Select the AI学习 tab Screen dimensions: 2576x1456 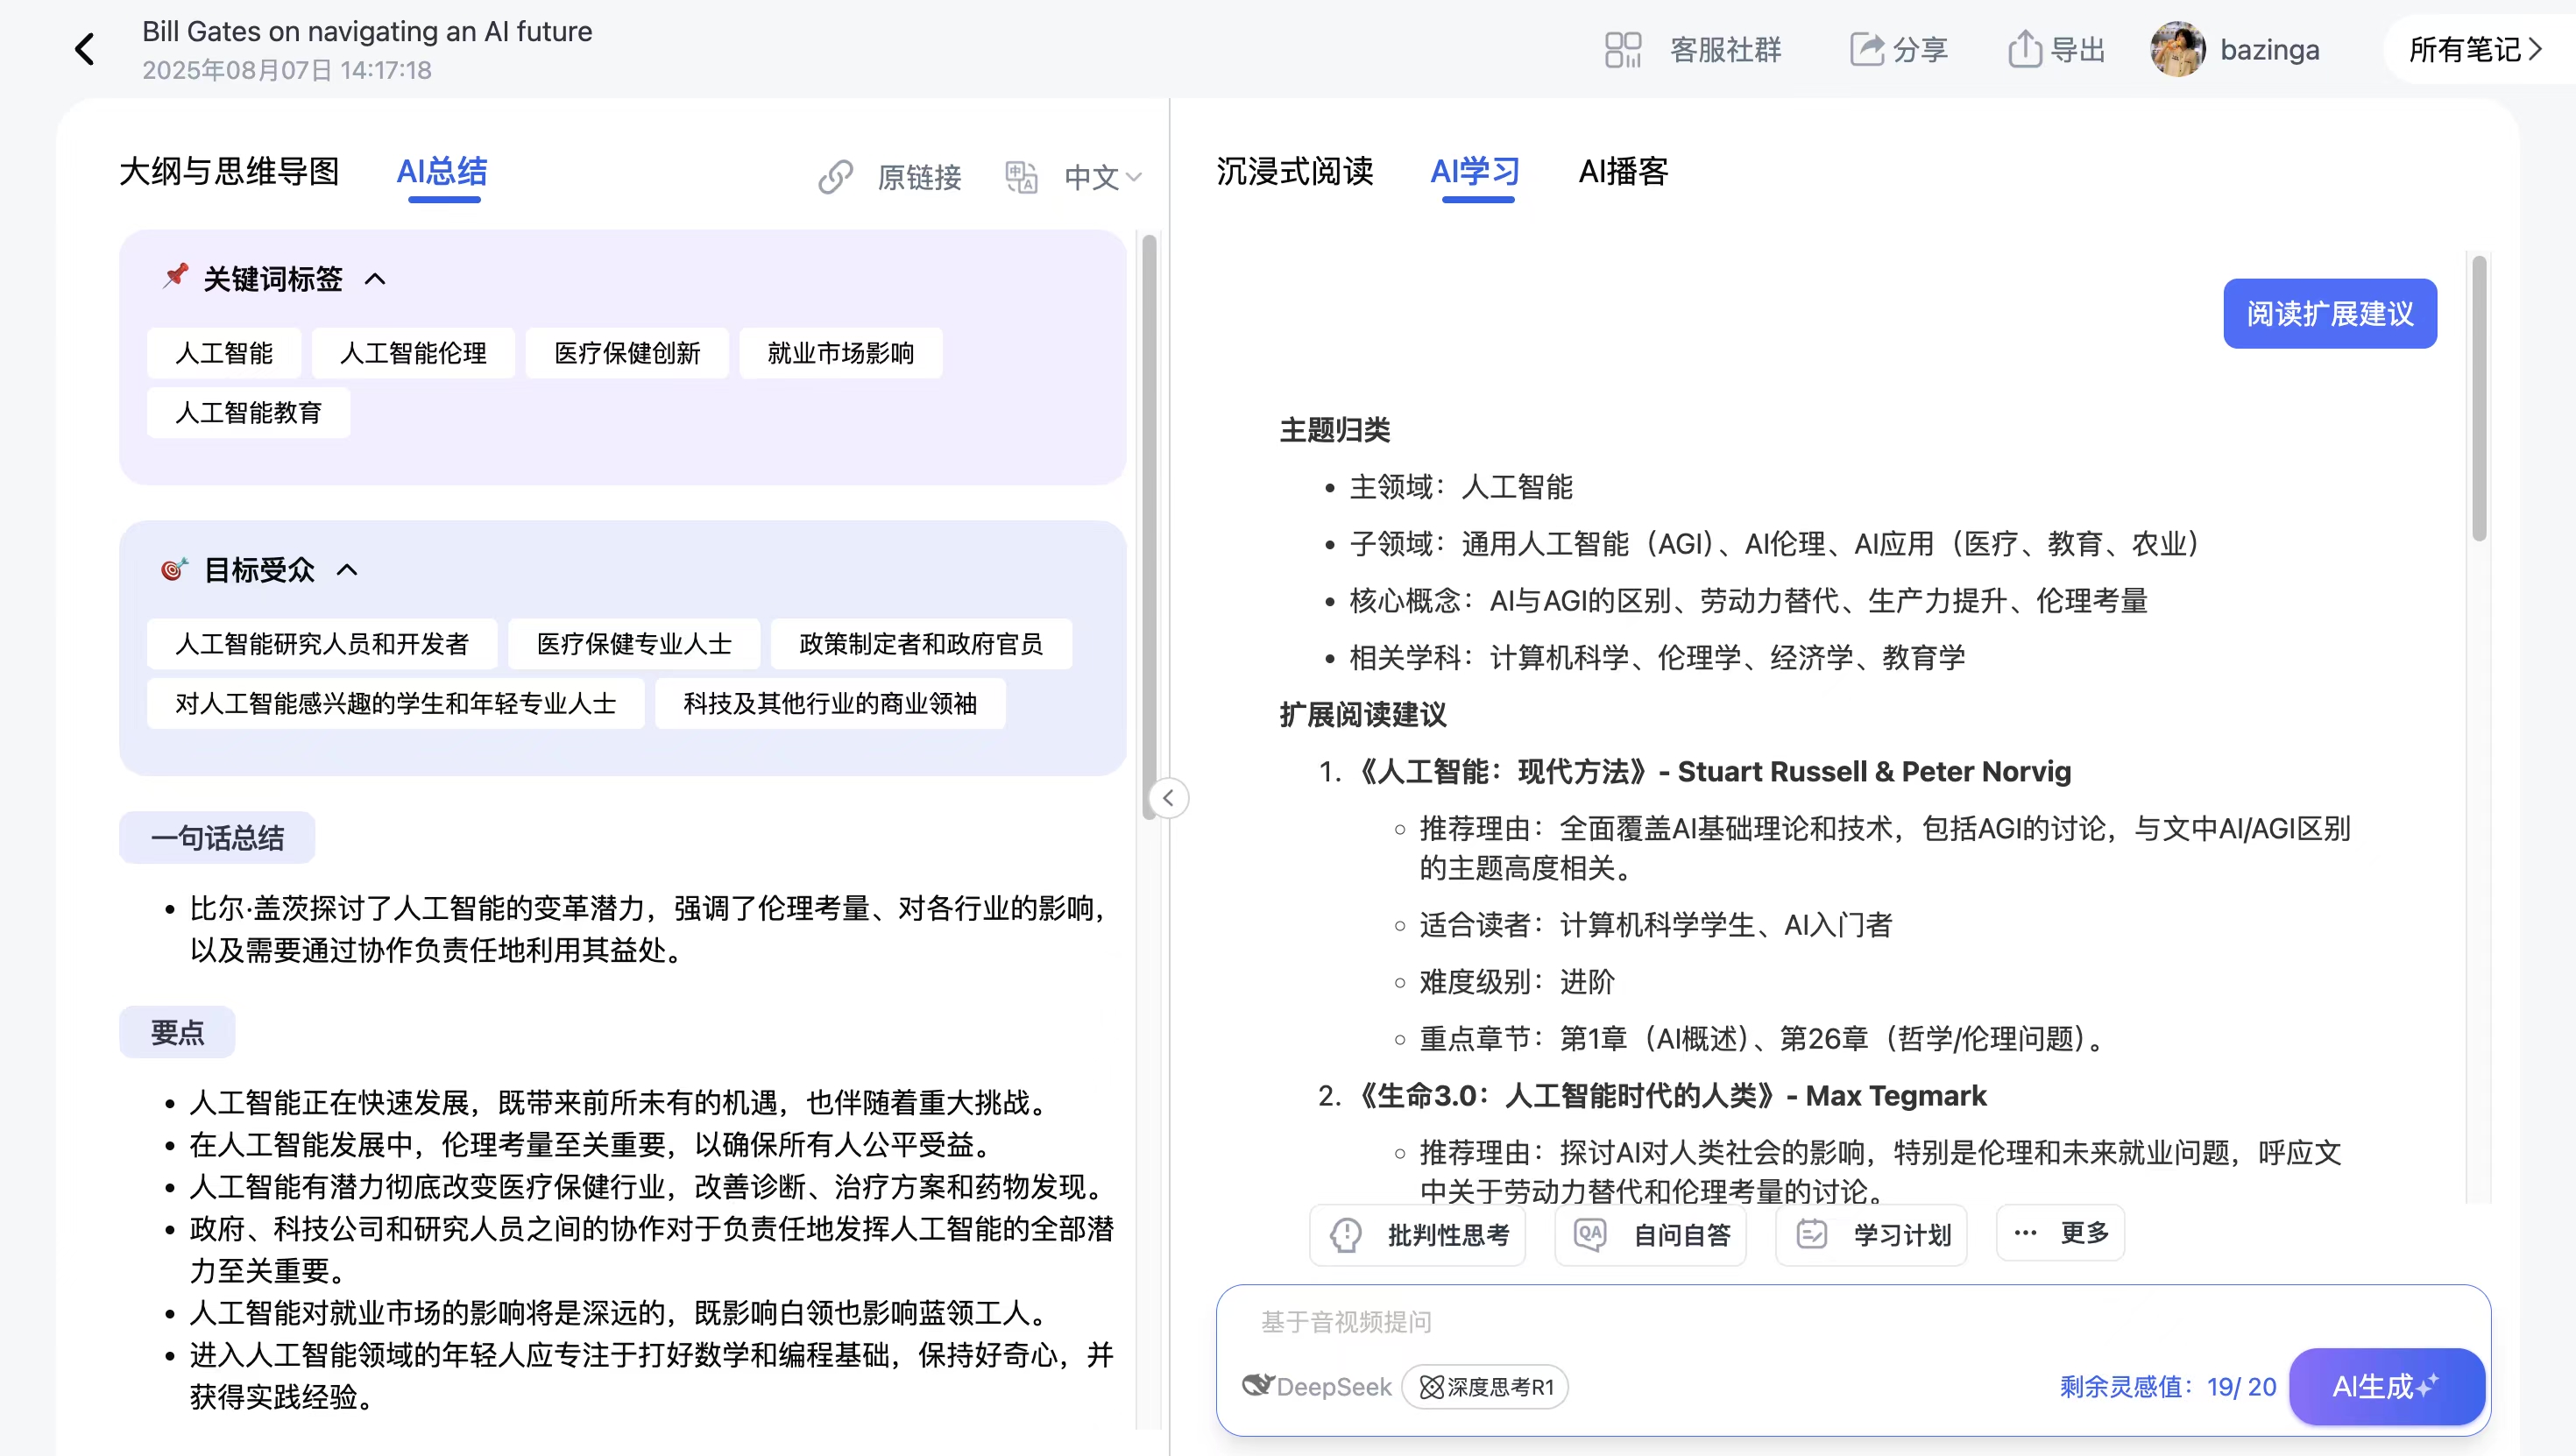pyautogui.click(x=1475, y=171)
